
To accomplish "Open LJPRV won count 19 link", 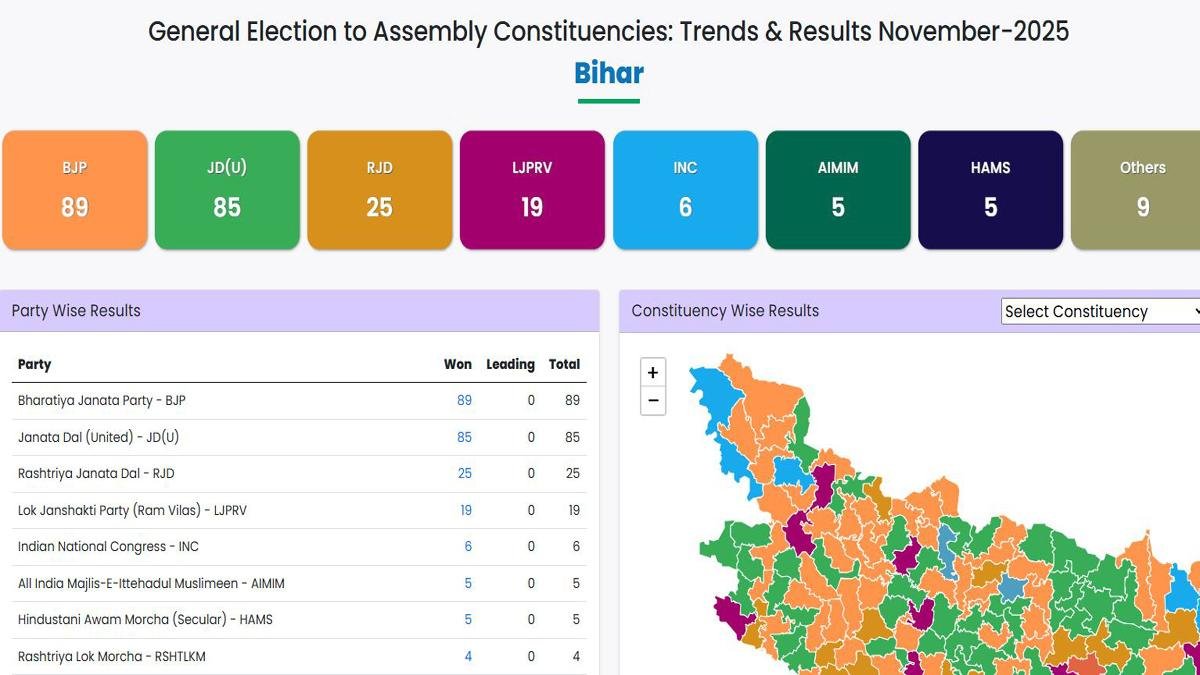I will 465,510.
